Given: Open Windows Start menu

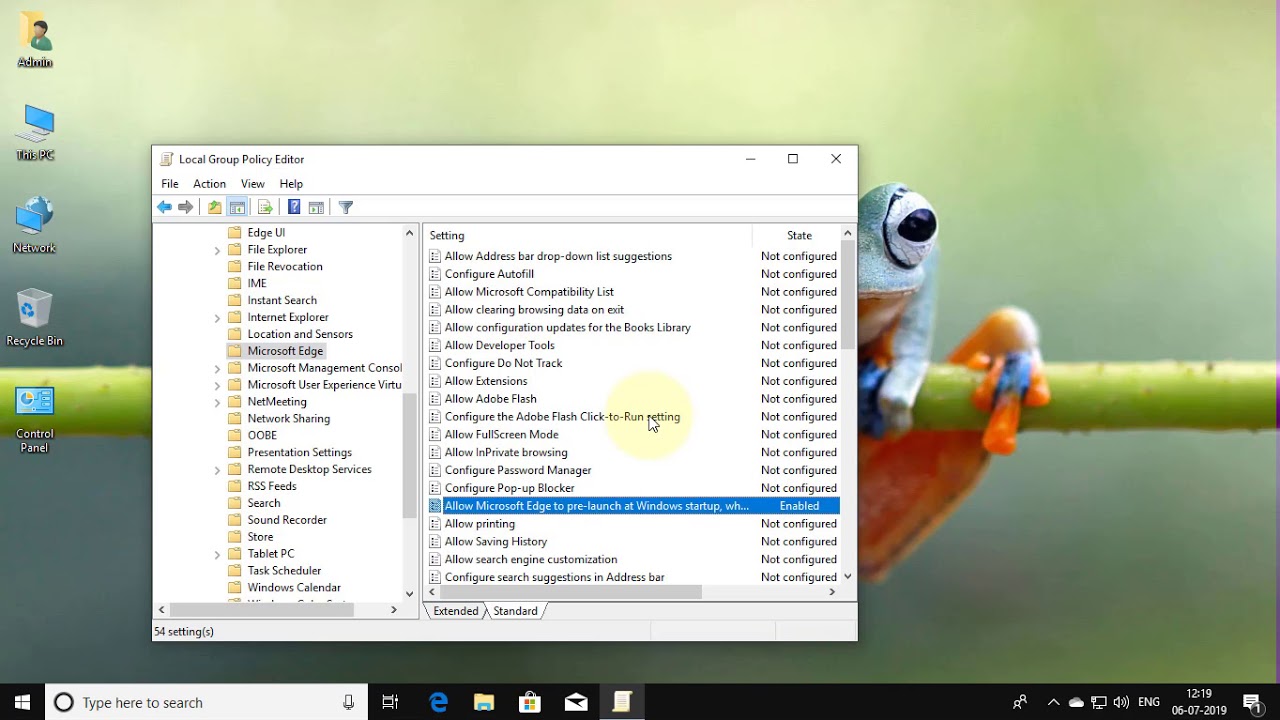Looking at the screenshot, I should point(22,702).
